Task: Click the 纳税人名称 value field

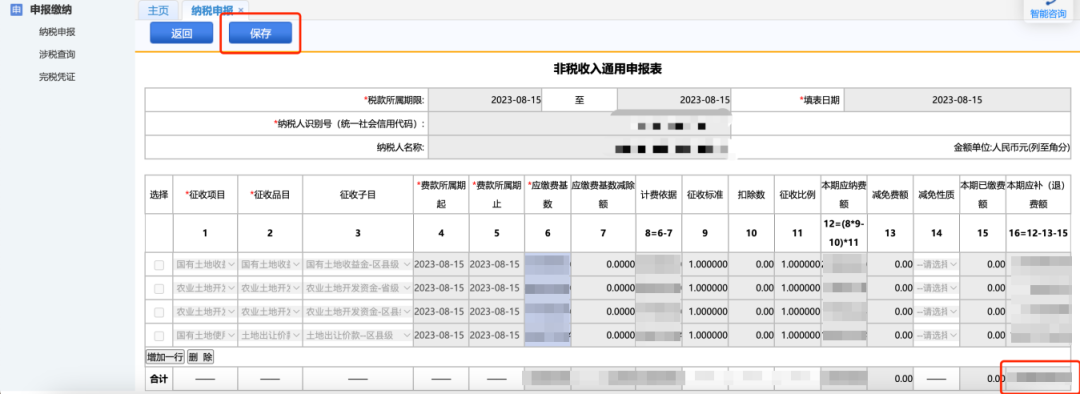Action: tap(579, 147)
